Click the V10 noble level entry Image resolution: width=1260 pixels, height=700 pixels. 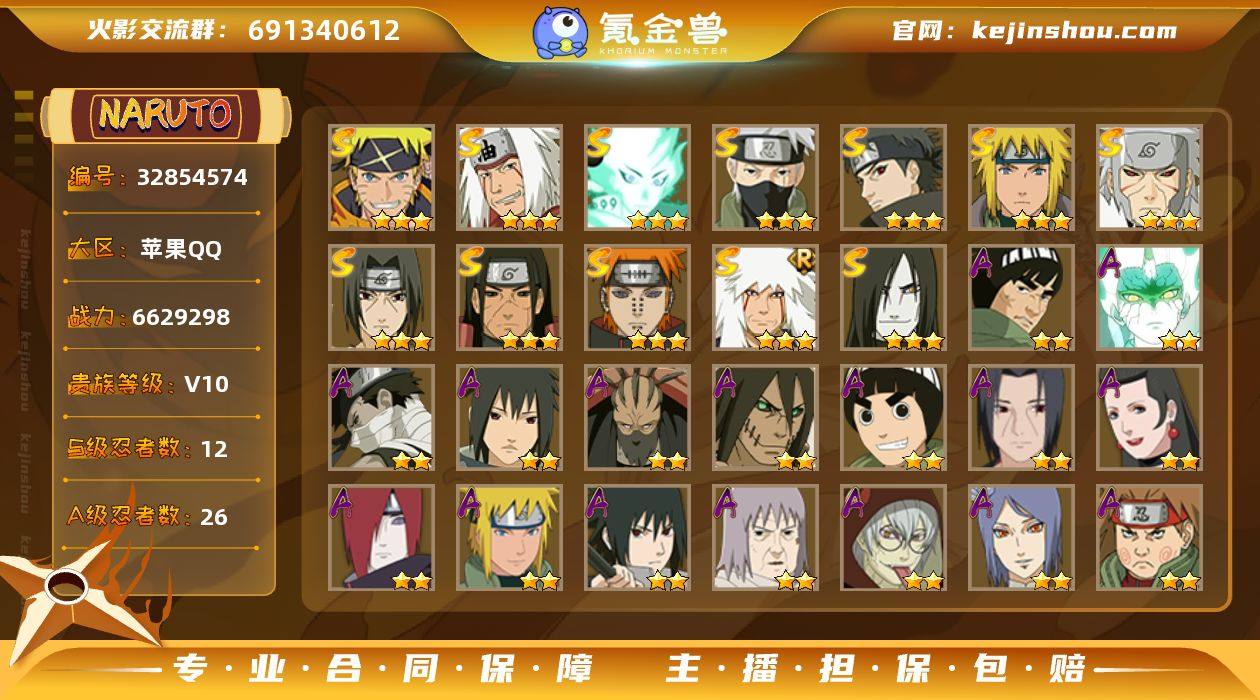point(206,384)
